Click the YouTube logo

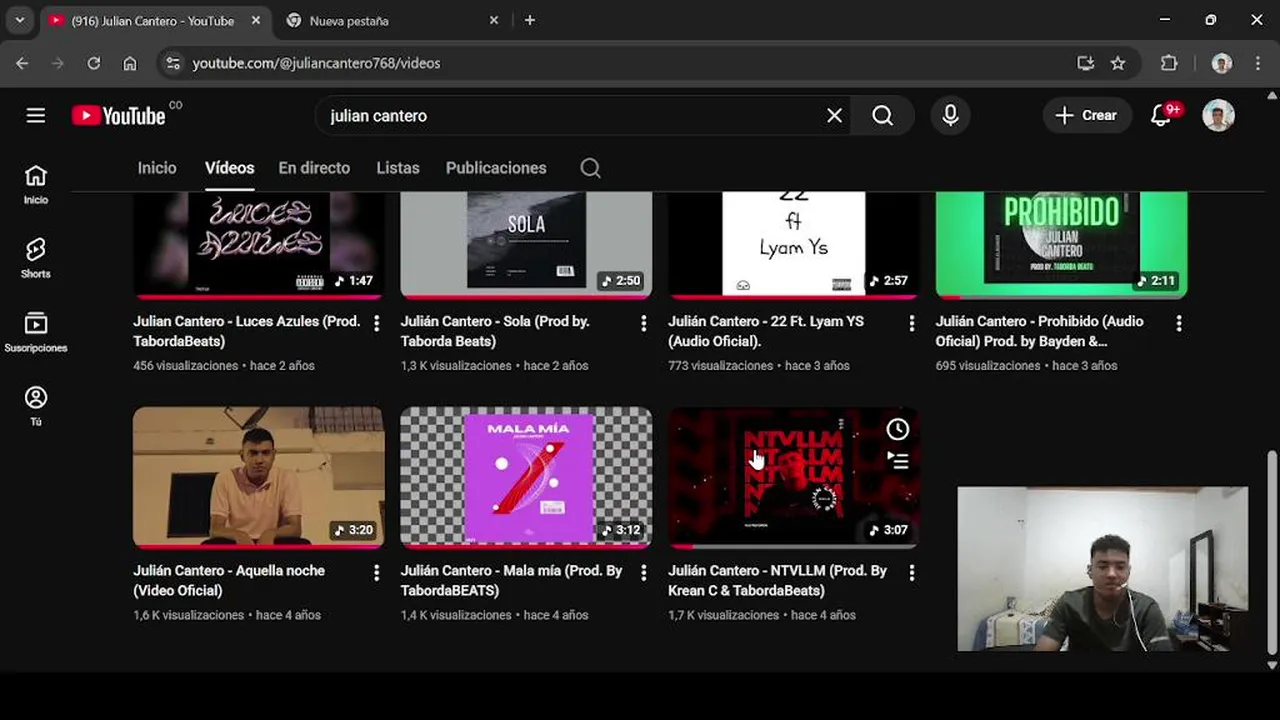119,116
